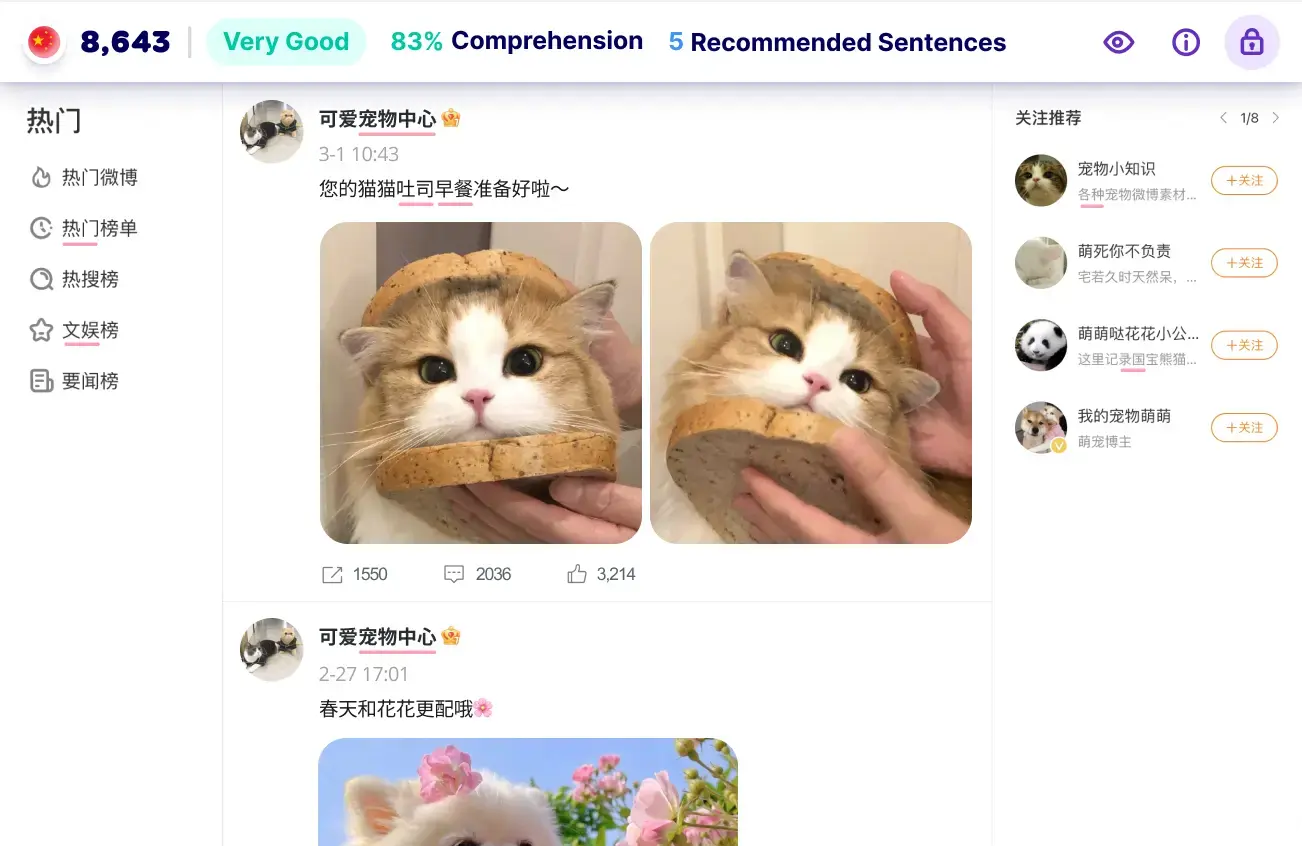
Task: Open the 热搜榜 sidebar item
Action: click(75, 279)
